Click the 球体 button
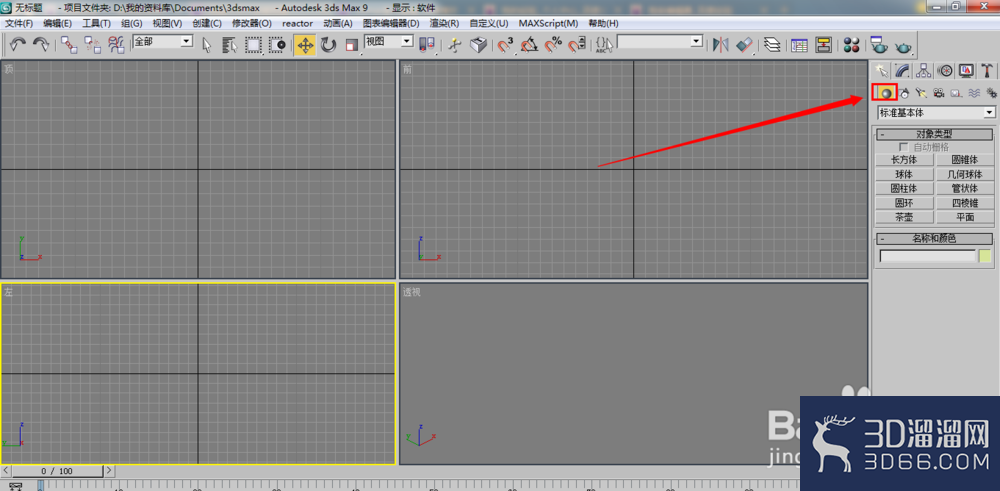 pos(904,174)
